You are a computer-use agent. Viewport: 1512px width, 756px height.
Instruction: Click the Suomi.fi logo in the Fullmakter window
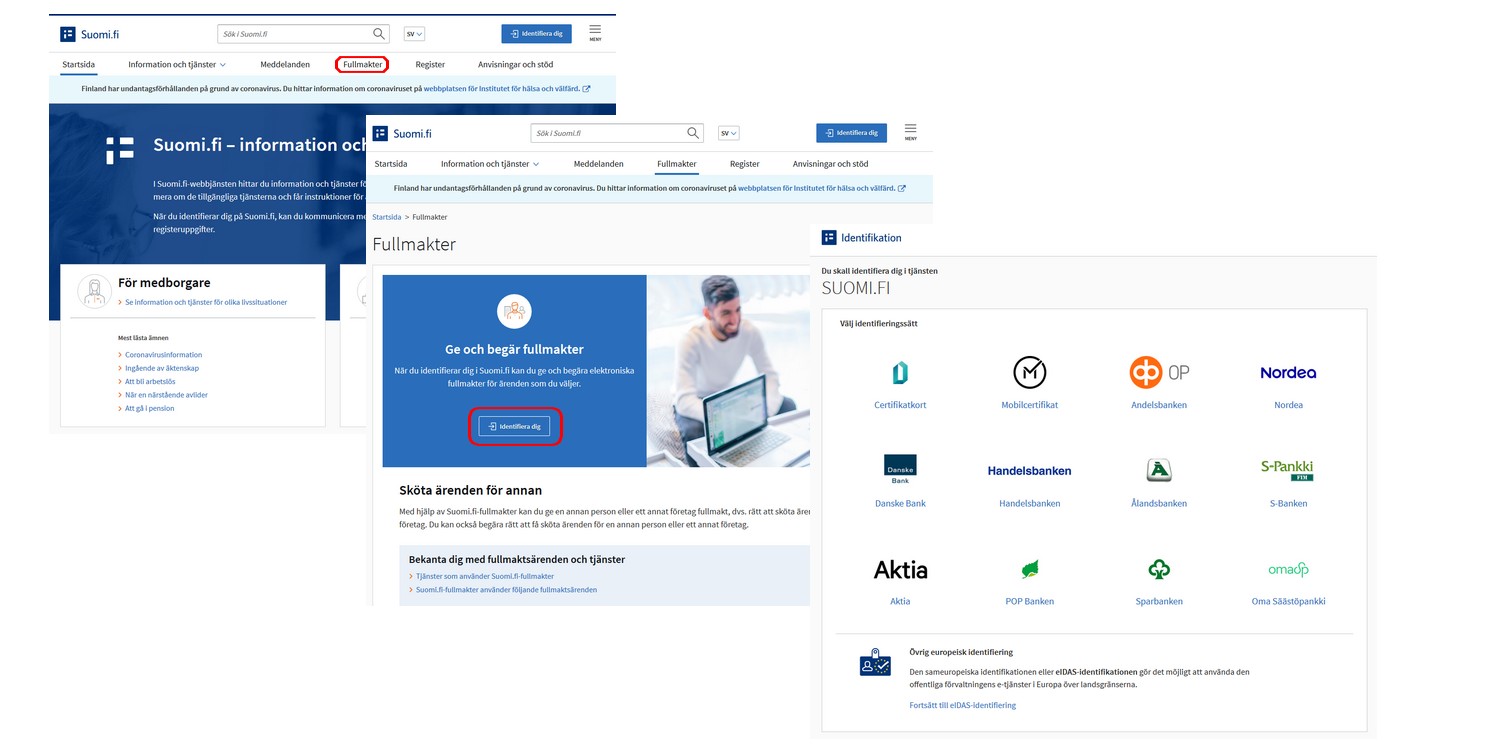[402, 133]
